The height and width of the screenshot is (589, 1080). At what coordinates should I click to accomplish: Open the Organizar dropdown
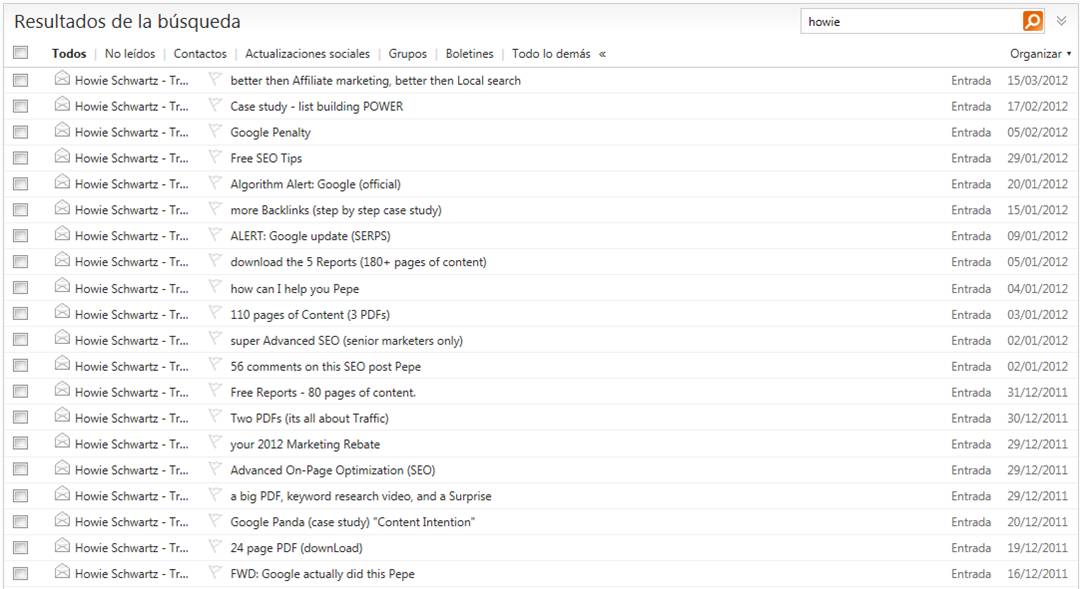(1040, 54)
